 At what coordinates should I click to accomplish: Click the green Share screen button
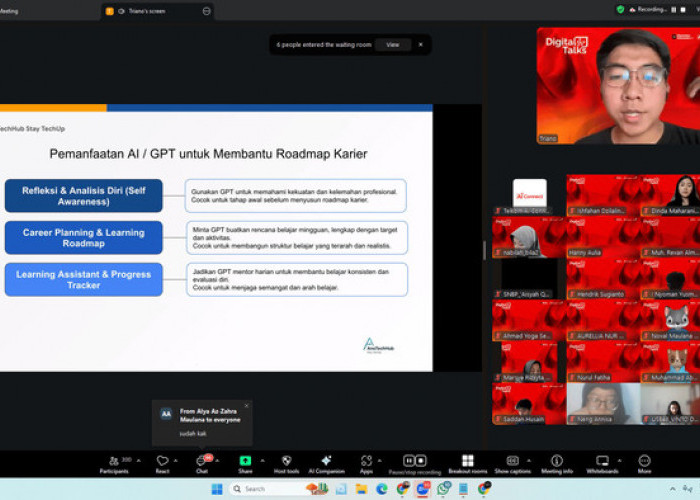pyautogui.click(x=245, y=461)
